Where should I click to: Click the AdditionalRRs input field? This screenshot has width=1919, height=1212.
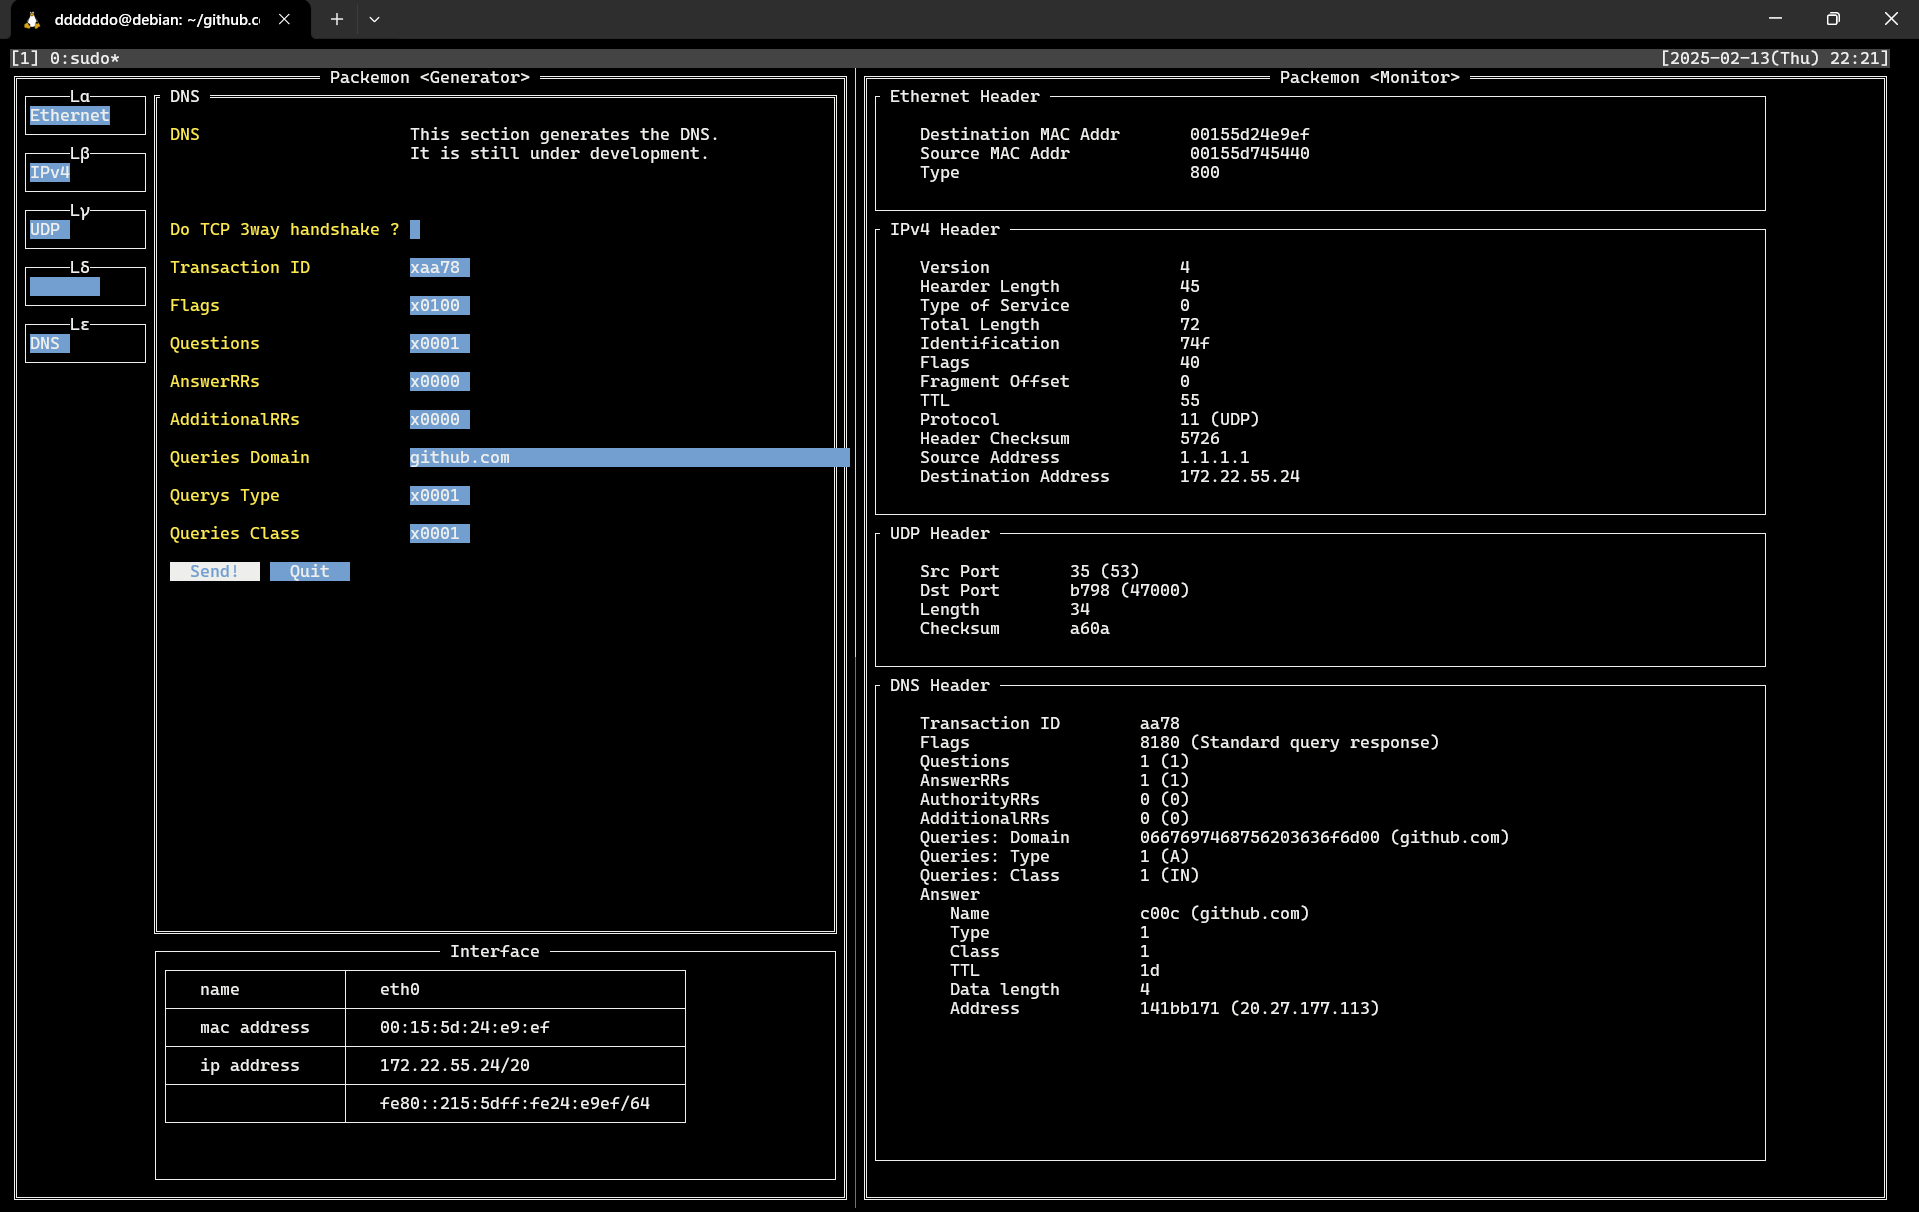point(440,420)
